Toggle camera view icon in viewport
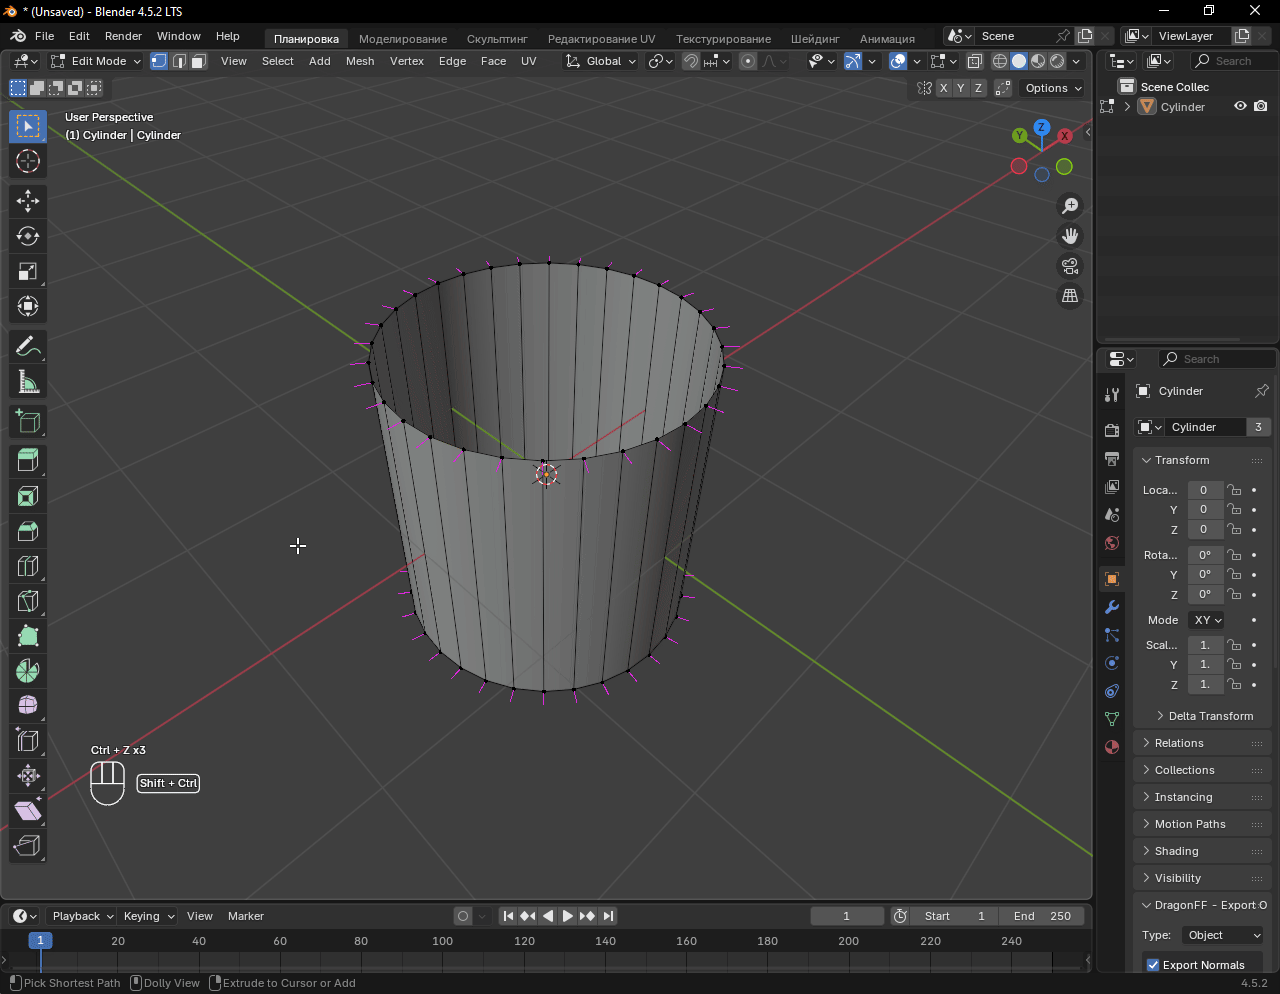The width and height of the screenshot is (1280, 994). tap(1070, 266)
